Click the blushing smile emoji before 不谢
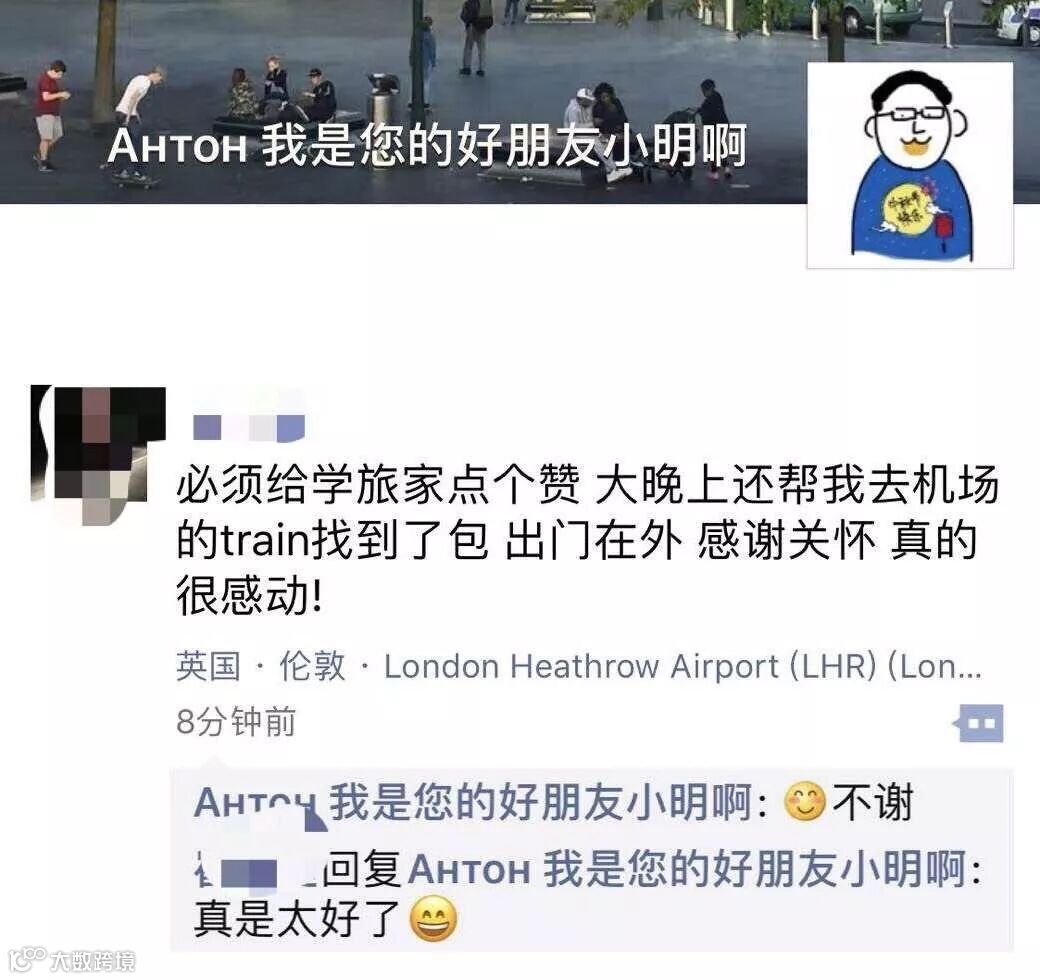The image size is (1040, 980). point(805,802)
